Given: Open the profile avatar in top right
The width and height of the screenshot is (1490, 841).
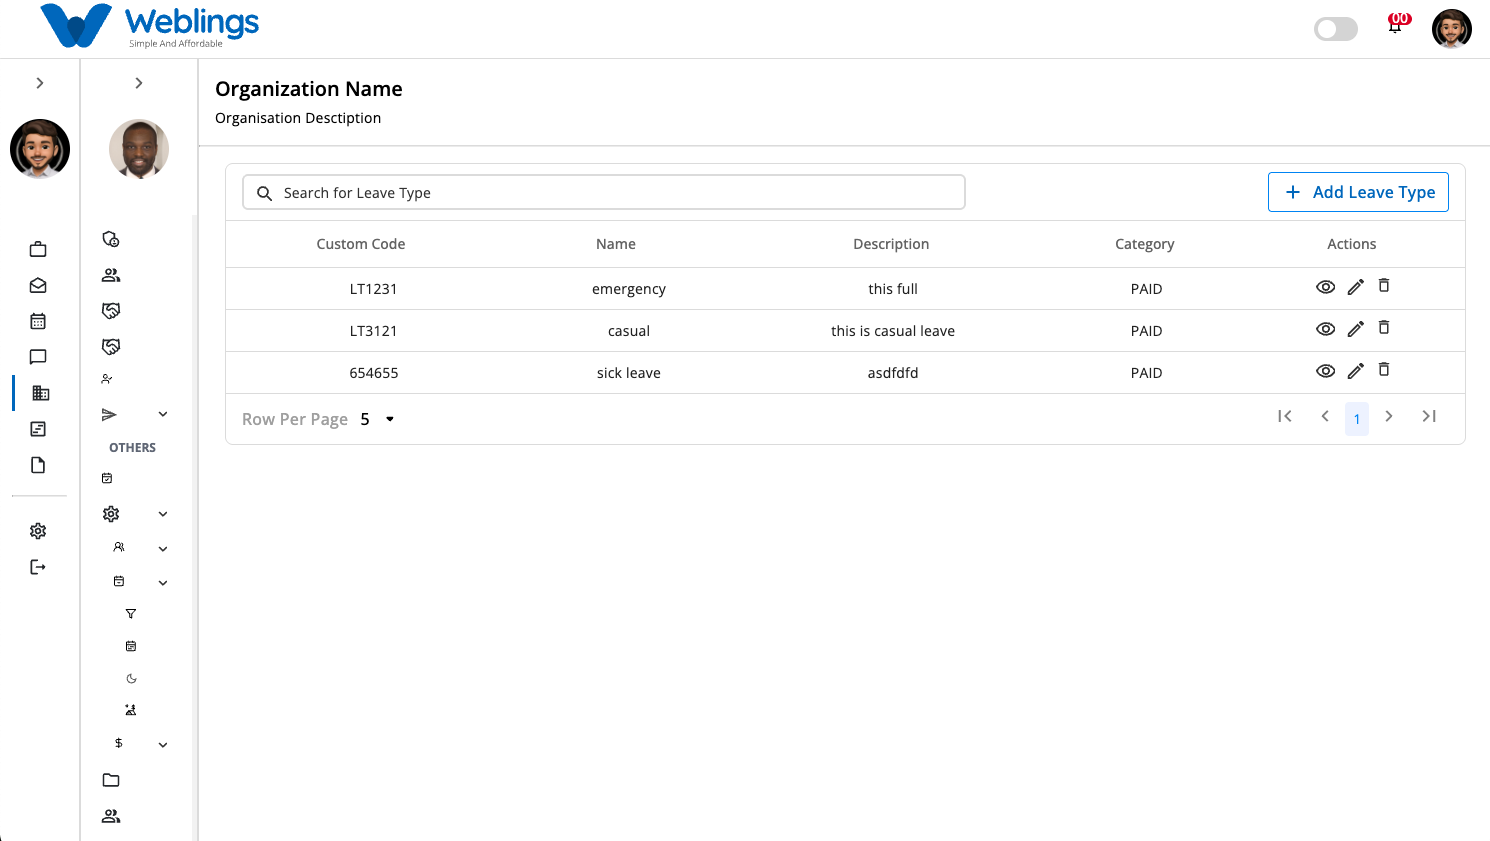Looking at the screenshot, I should coord(1452,29).
